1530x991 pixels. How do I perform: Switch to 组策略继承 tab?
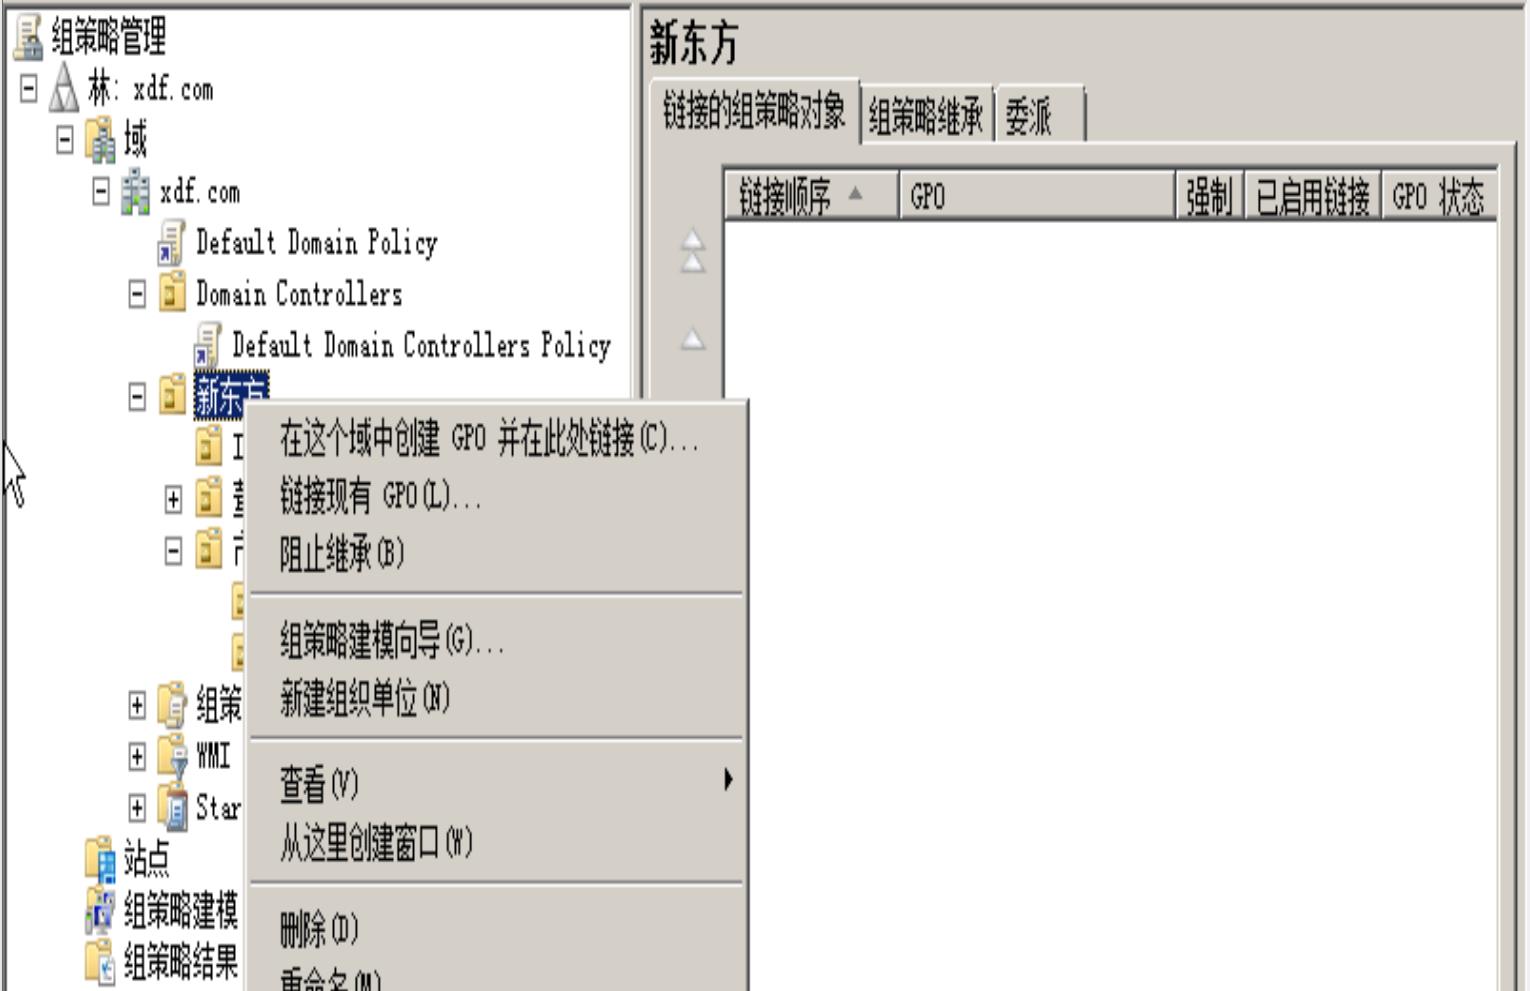pos(926,116)
